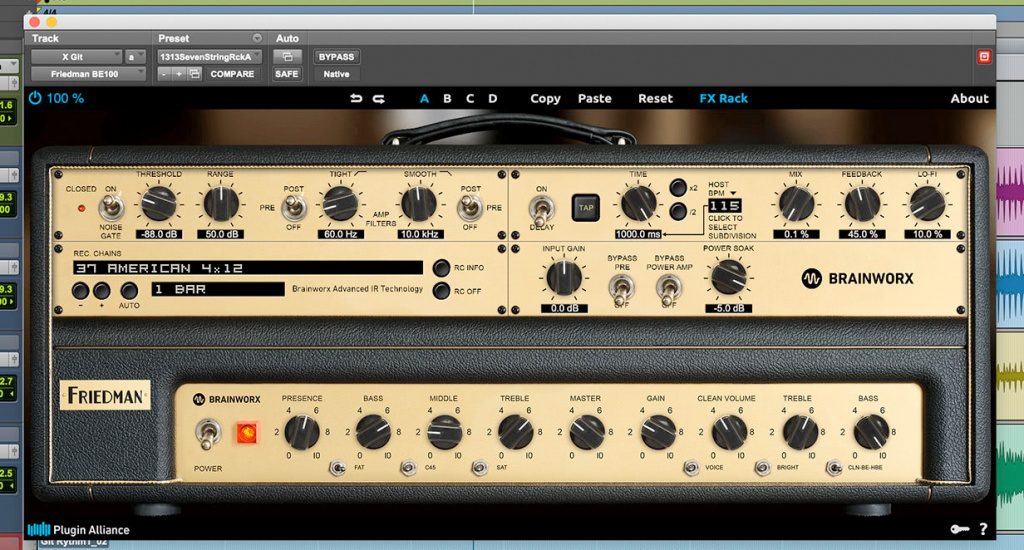
Task: Open the Host BPM subdivision dropdown arrow
Action: pos(733,193)
